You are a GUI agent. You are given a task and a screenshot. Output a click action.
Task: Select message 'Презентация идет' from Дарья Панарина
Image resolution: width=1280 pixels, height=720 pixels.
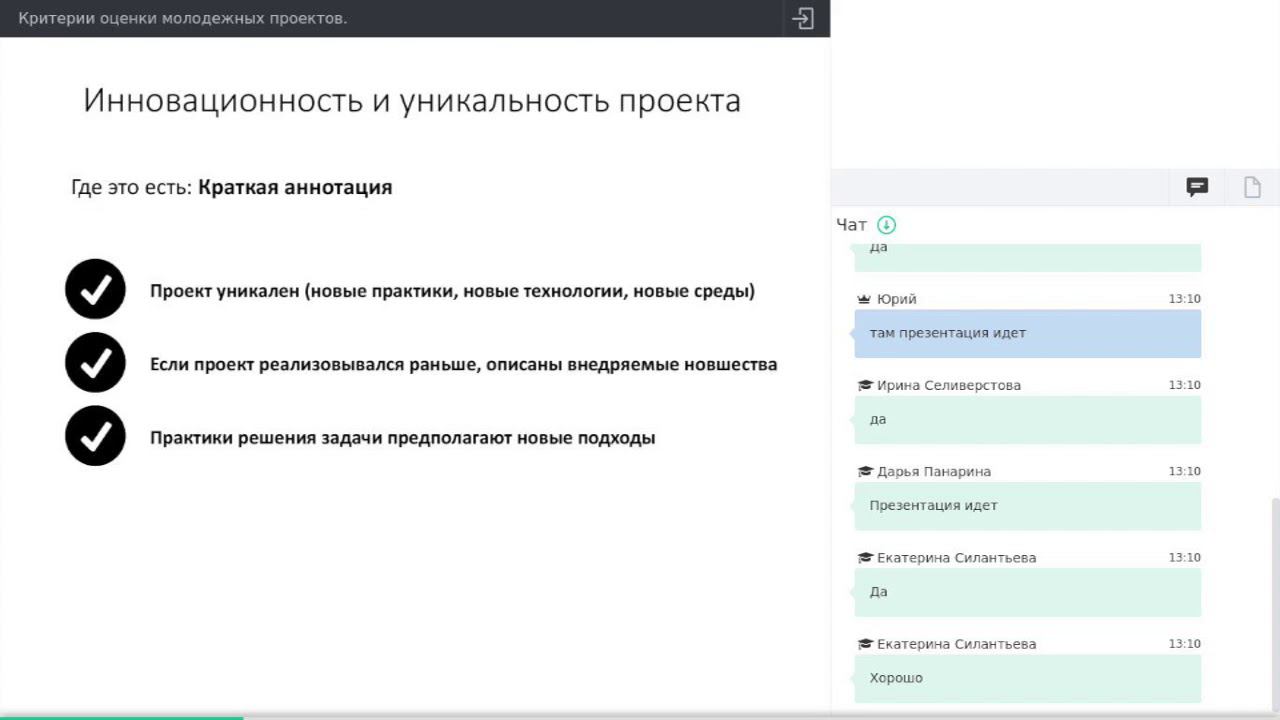point(1027,505)
